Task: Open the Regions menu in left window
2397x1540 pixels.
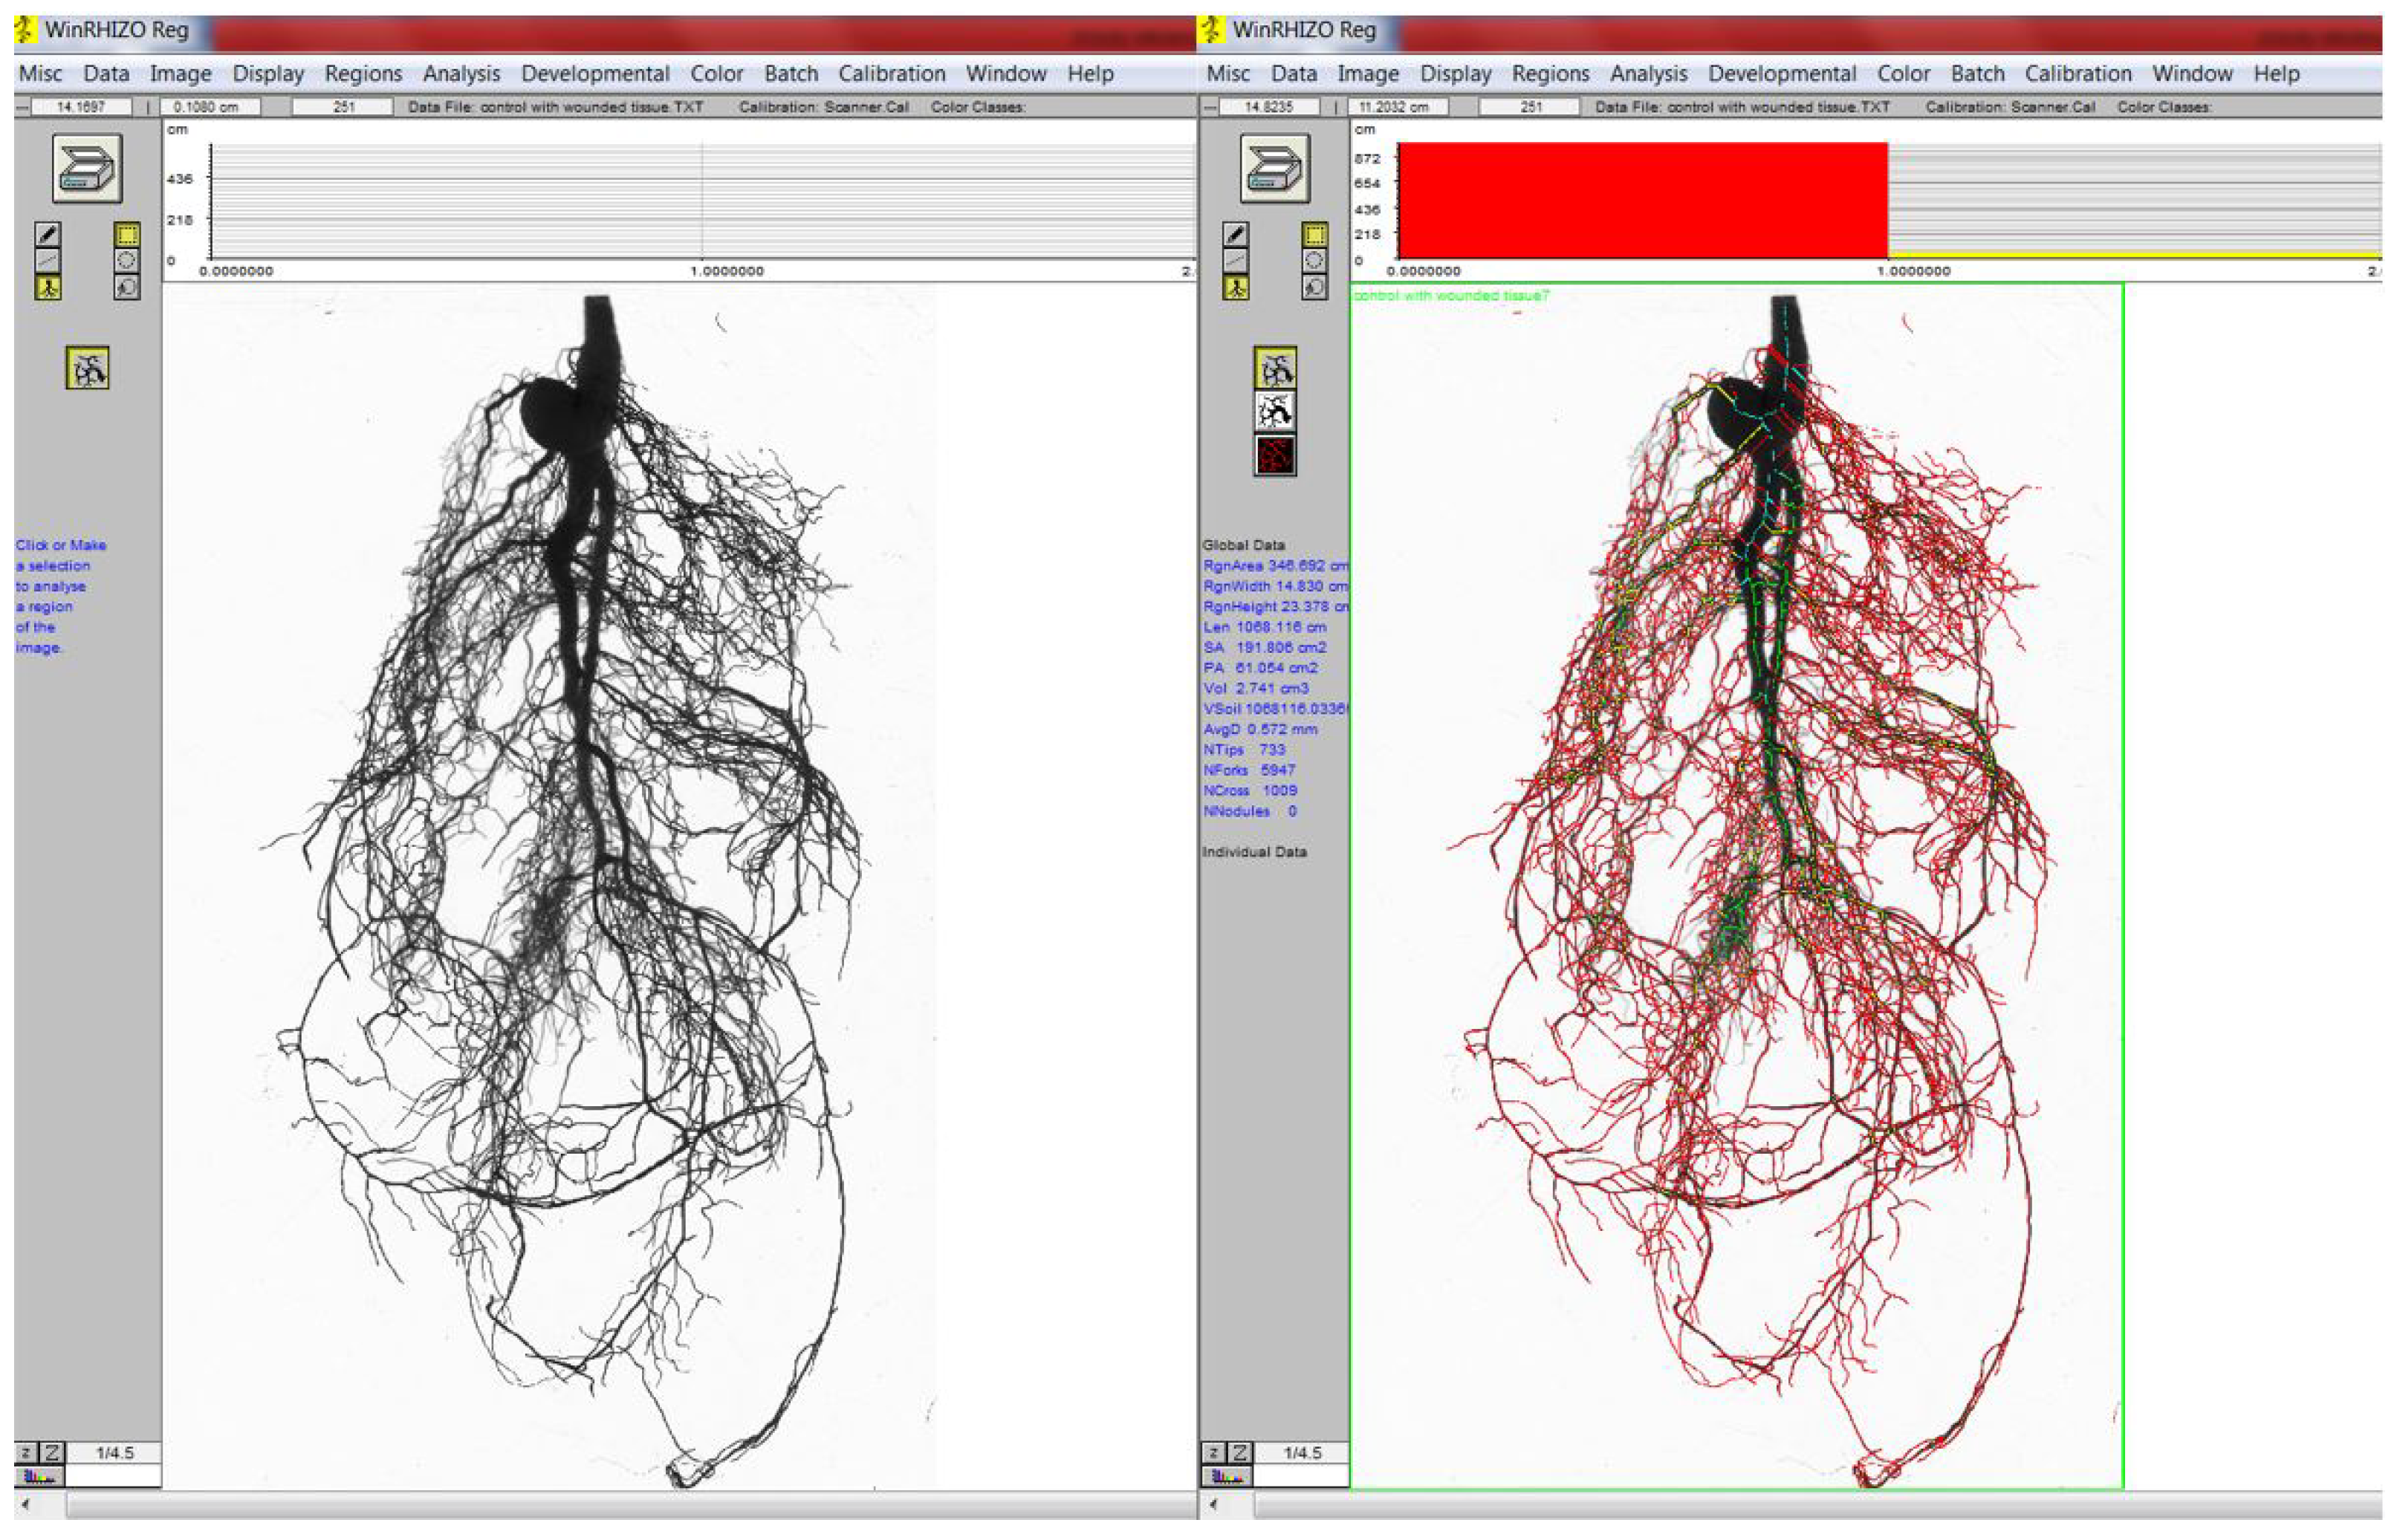Action: tap(363, 74)
